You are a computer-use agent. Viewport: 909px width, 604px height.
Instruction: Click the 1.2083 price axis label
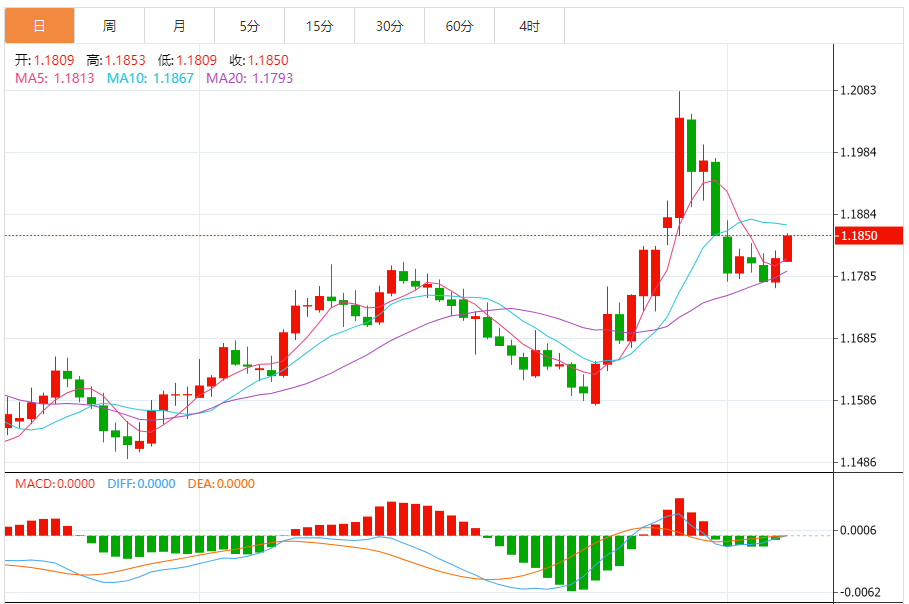pyautogui.click(x=858, y=90)
